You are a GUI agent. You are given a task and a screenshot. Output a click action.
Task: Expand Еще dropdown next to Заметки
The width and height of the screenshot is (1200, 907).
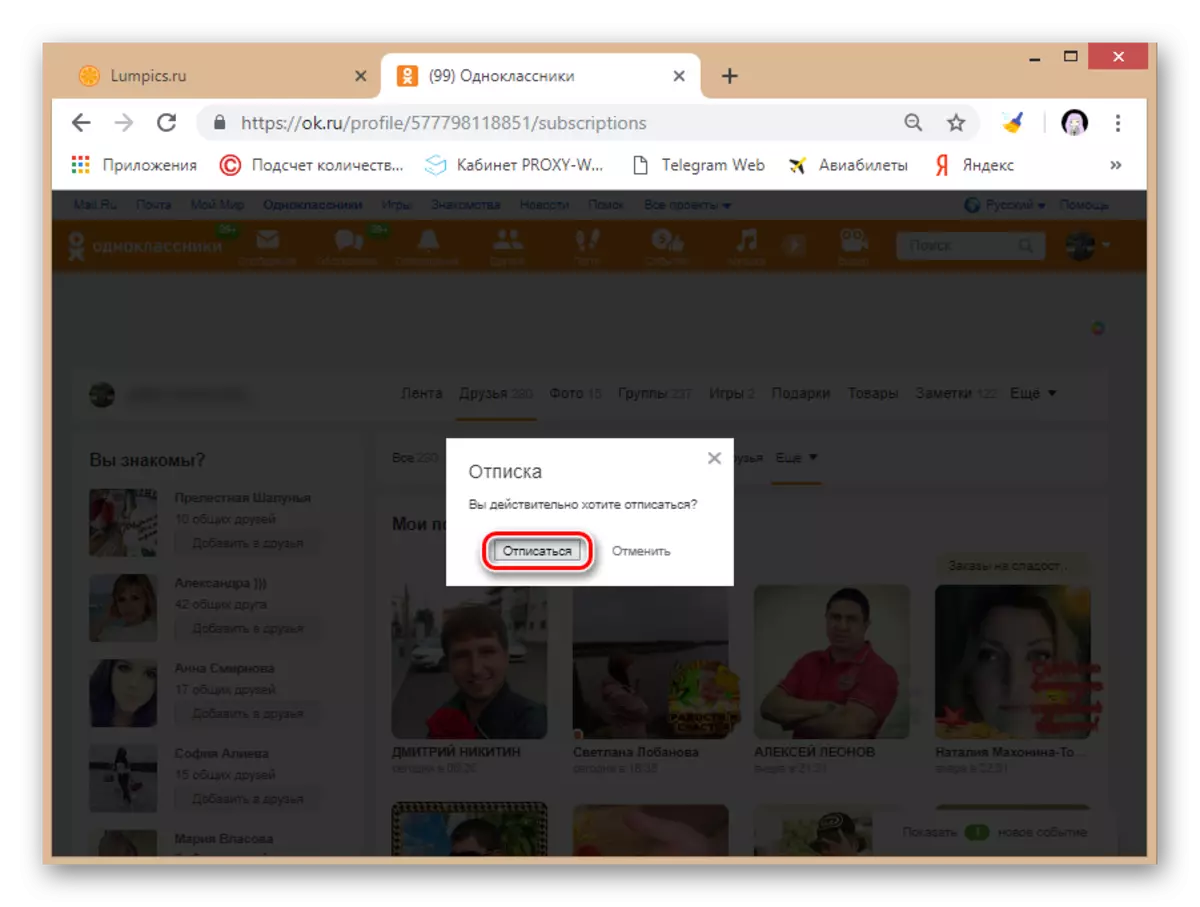click(1033, 394)
